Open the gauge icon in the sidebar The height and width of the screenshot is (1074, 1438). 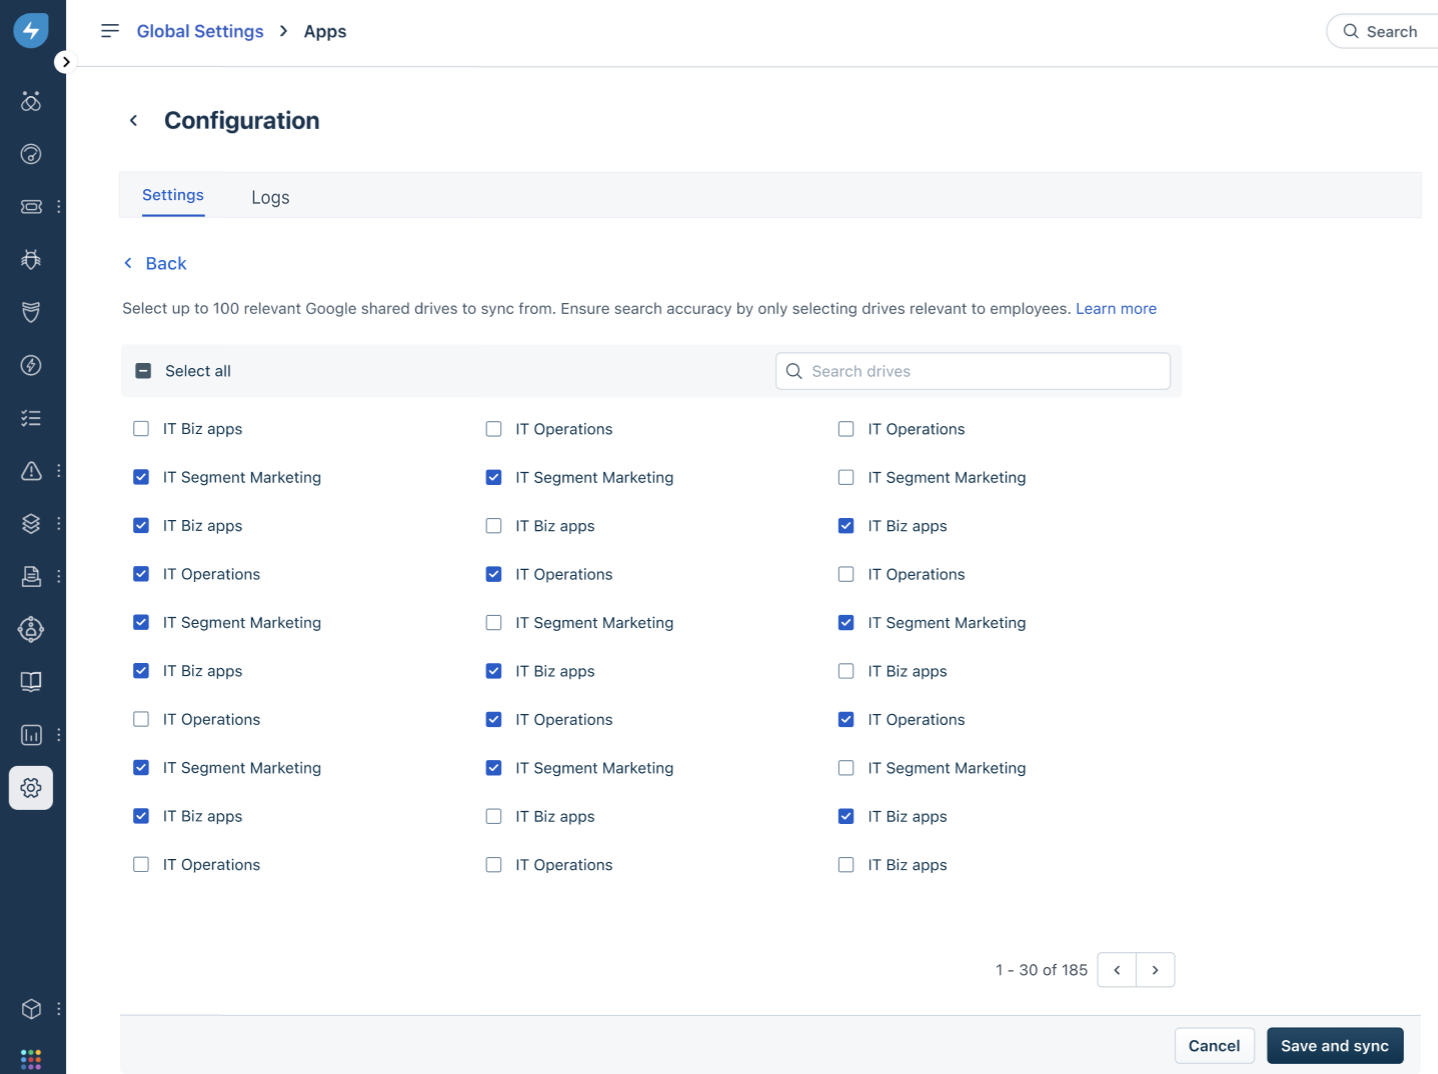[31, 154]
